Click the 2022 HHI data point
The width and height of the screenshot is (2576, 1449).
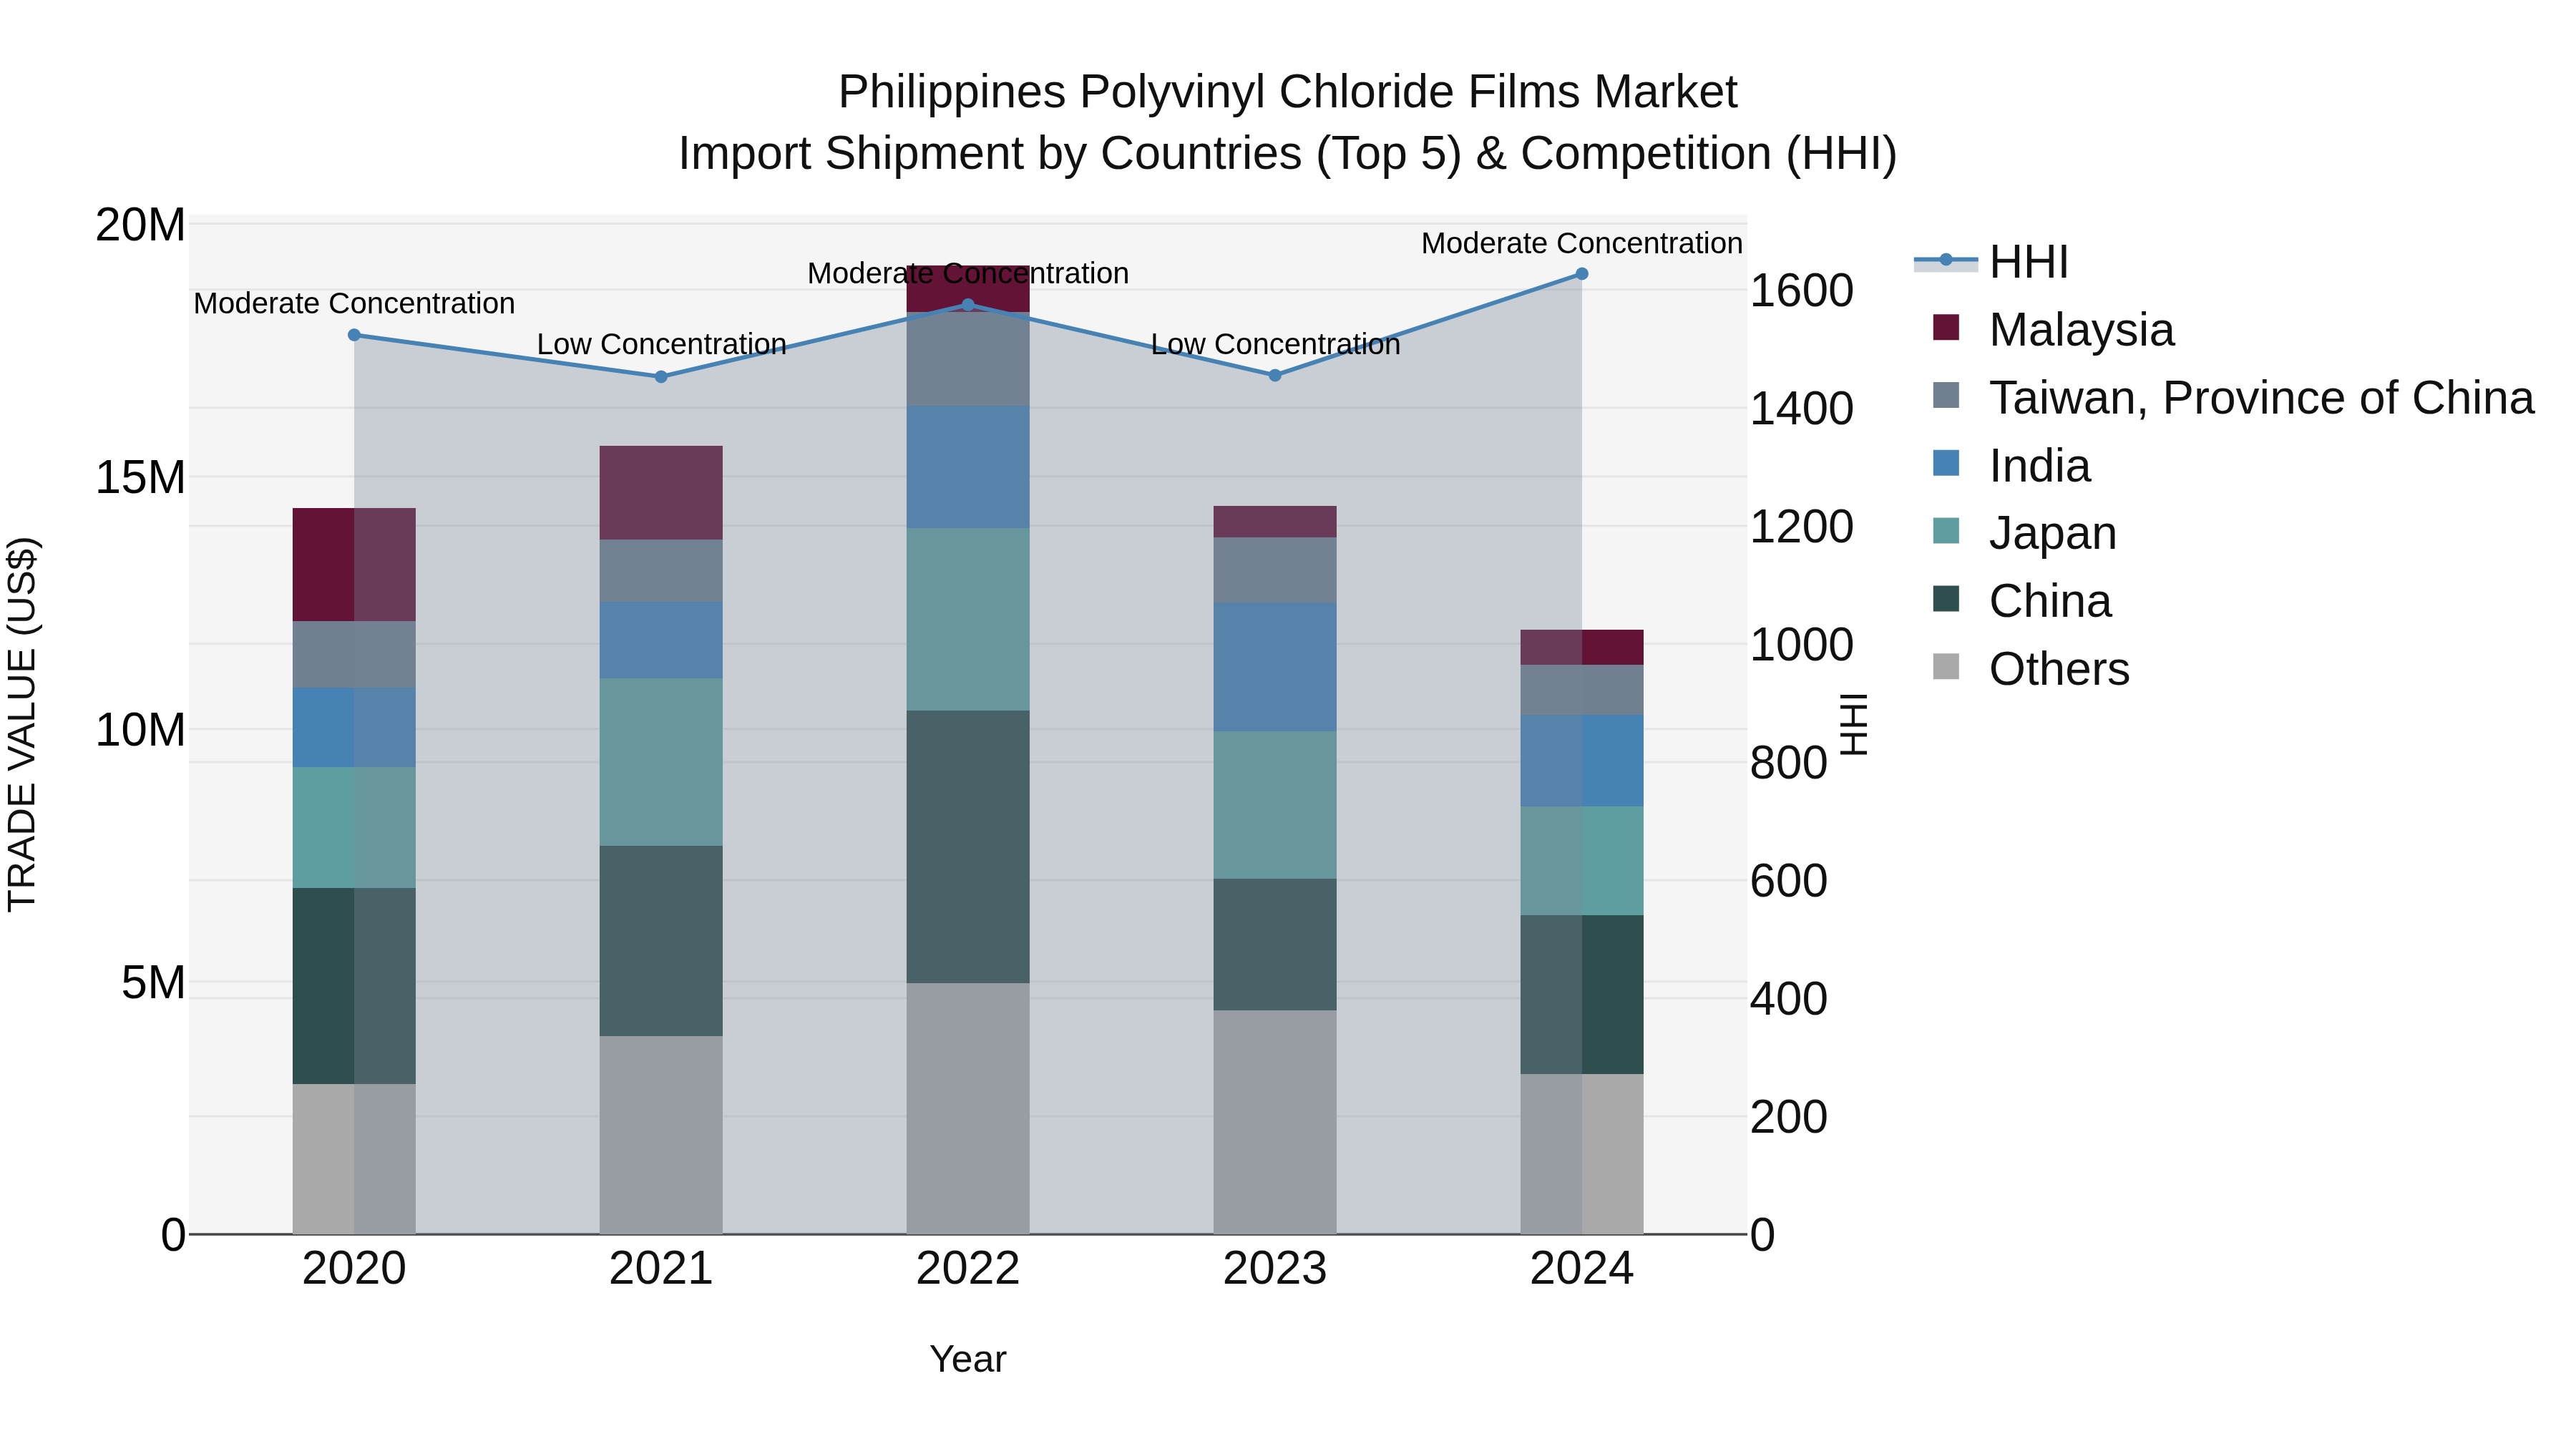[968, 305]
